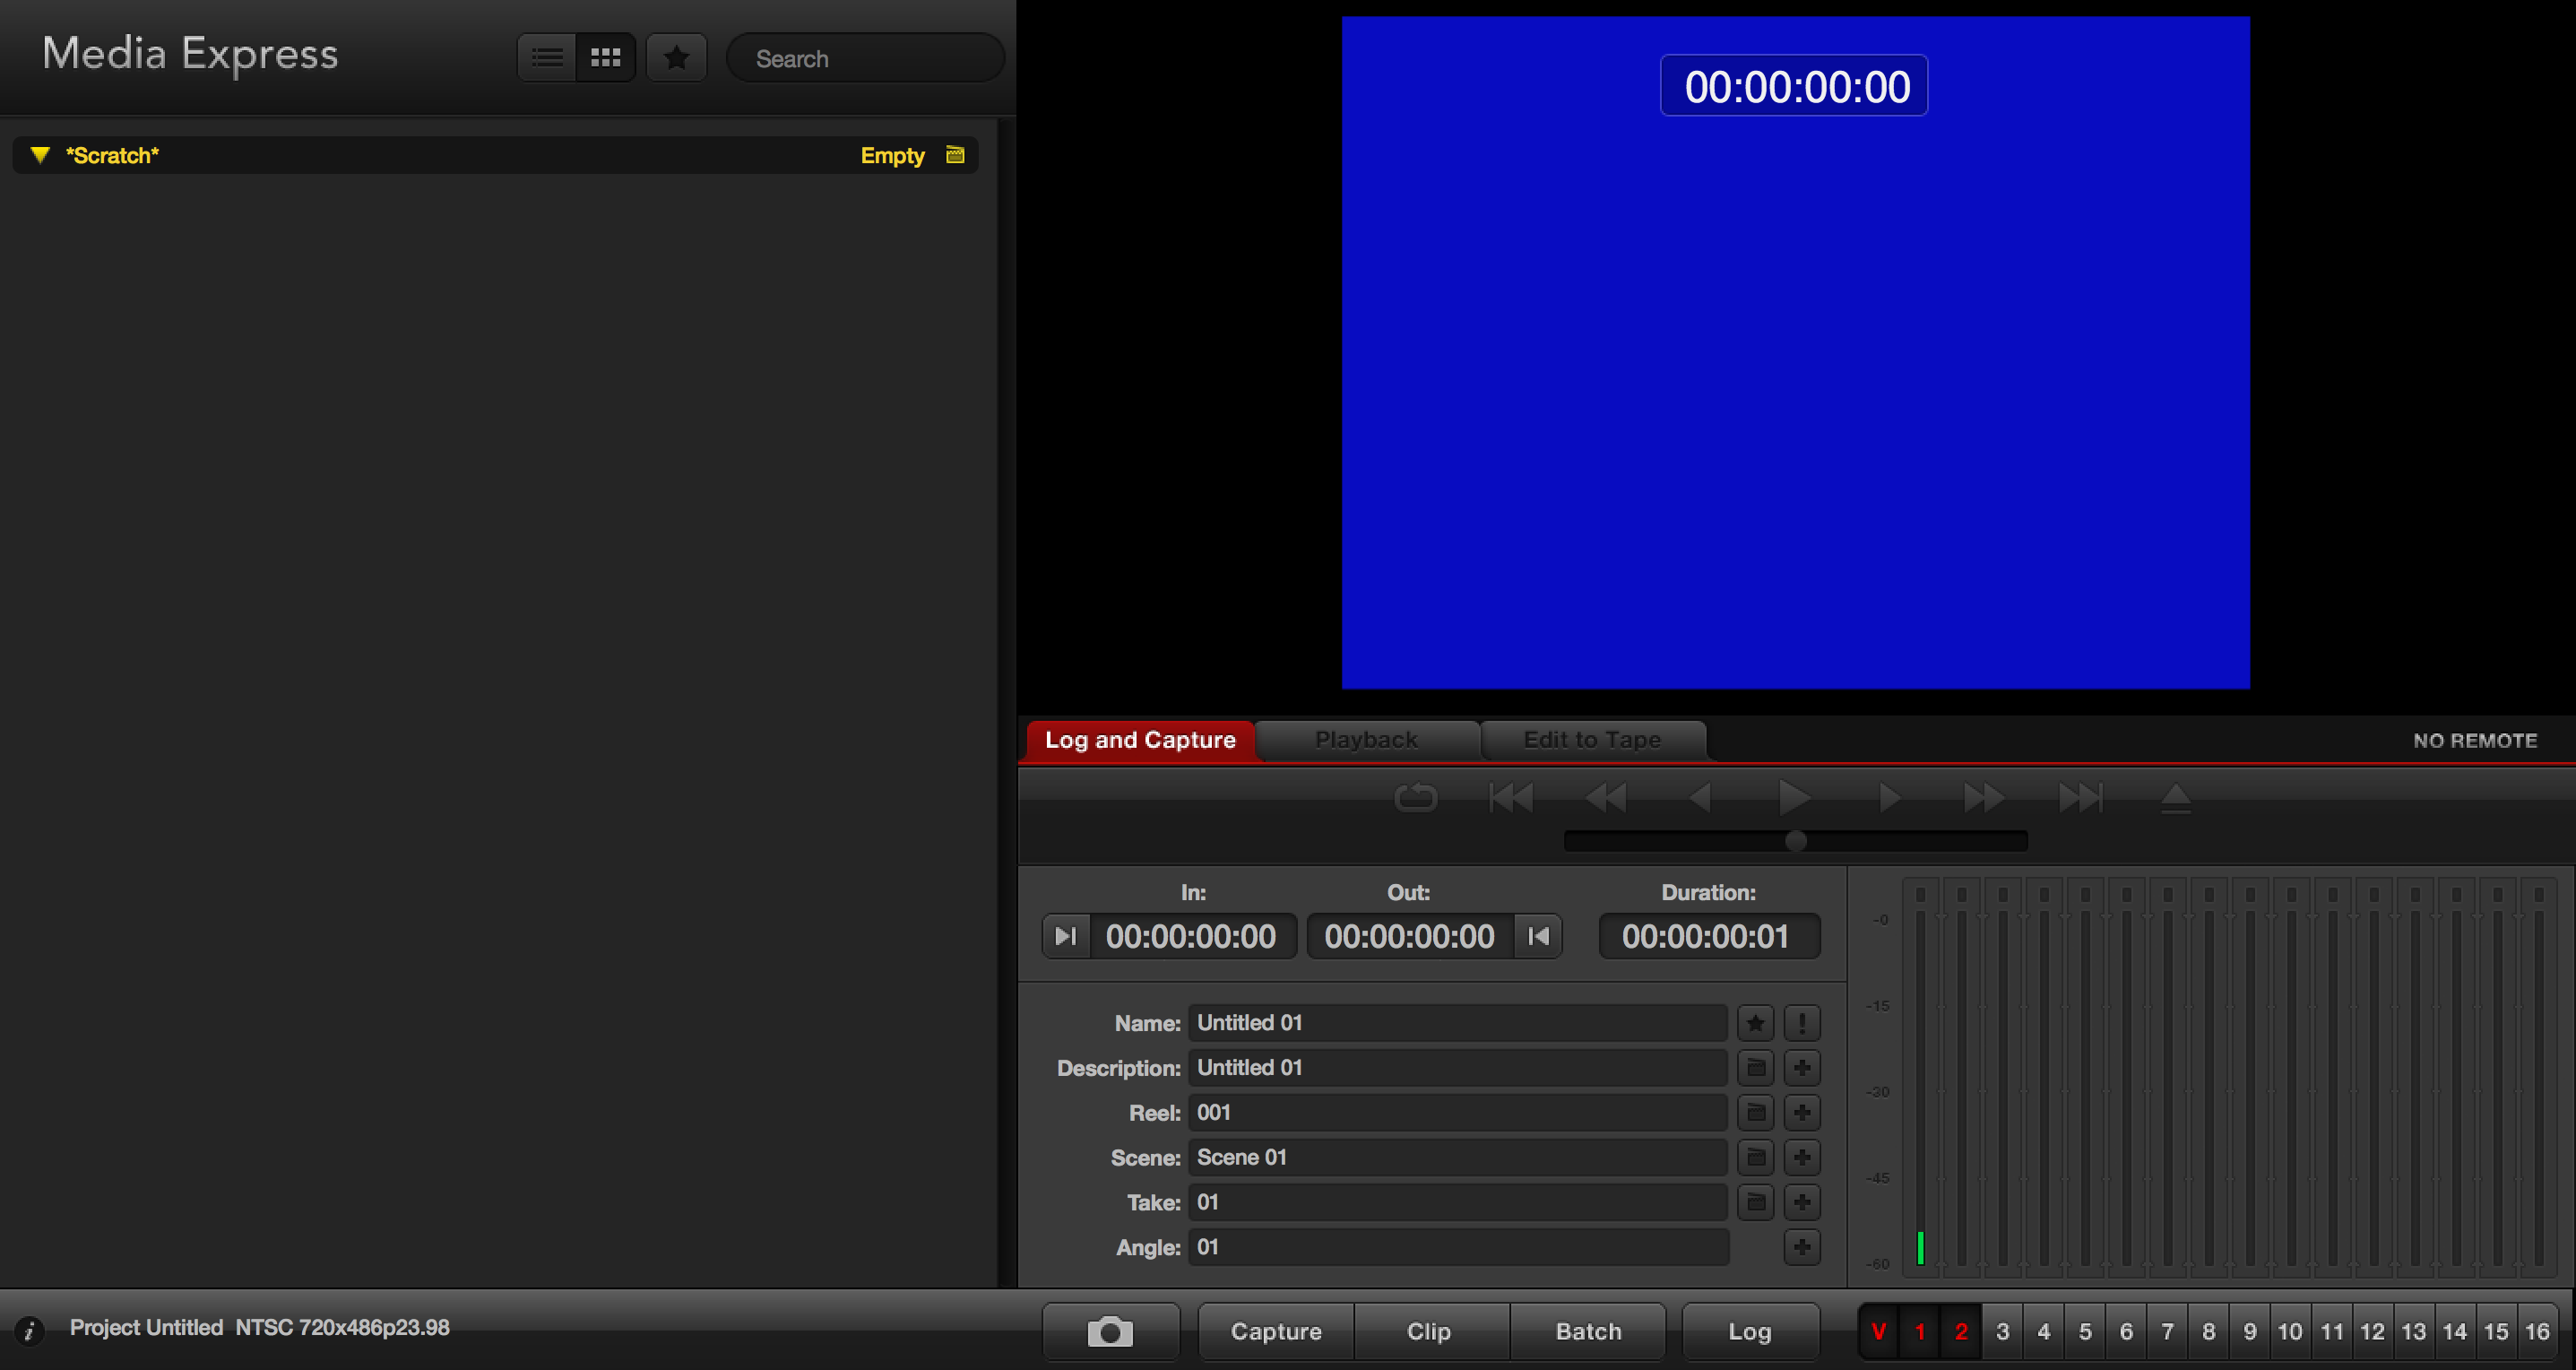Click the blue video preview area
This screenshot has width=2576, height=1370.
point(1796,352)
